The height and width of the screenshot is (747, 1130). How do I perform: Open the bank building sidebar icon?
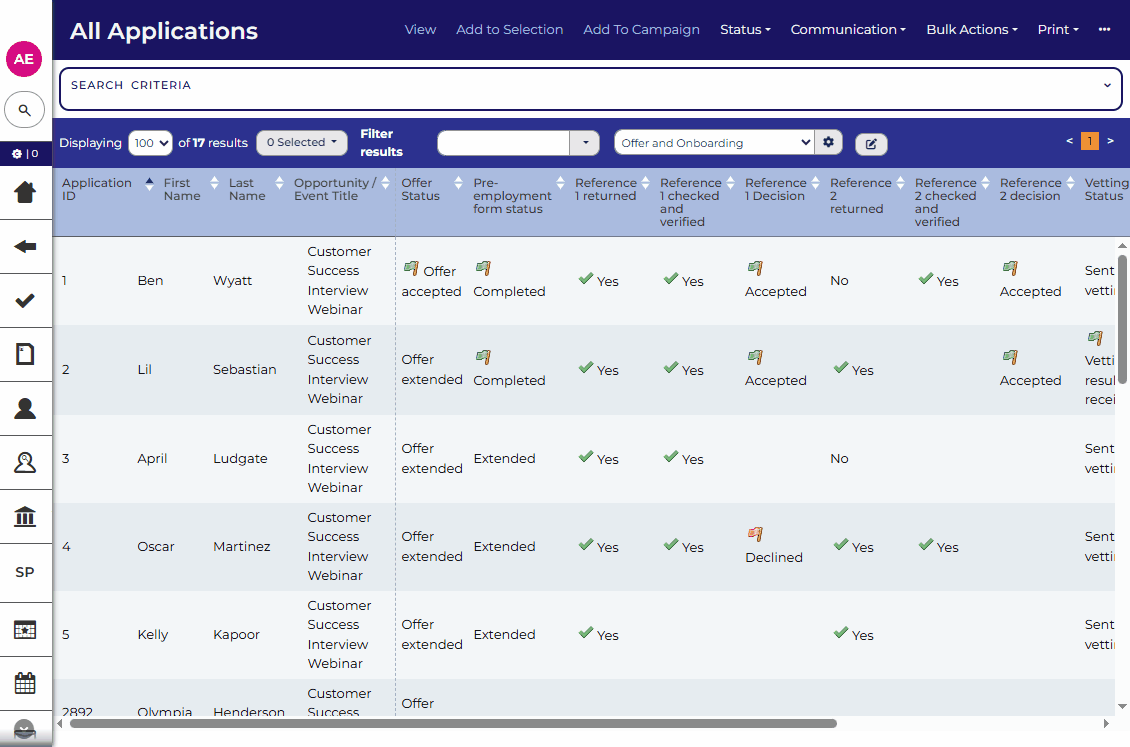(x=25, y=517)
